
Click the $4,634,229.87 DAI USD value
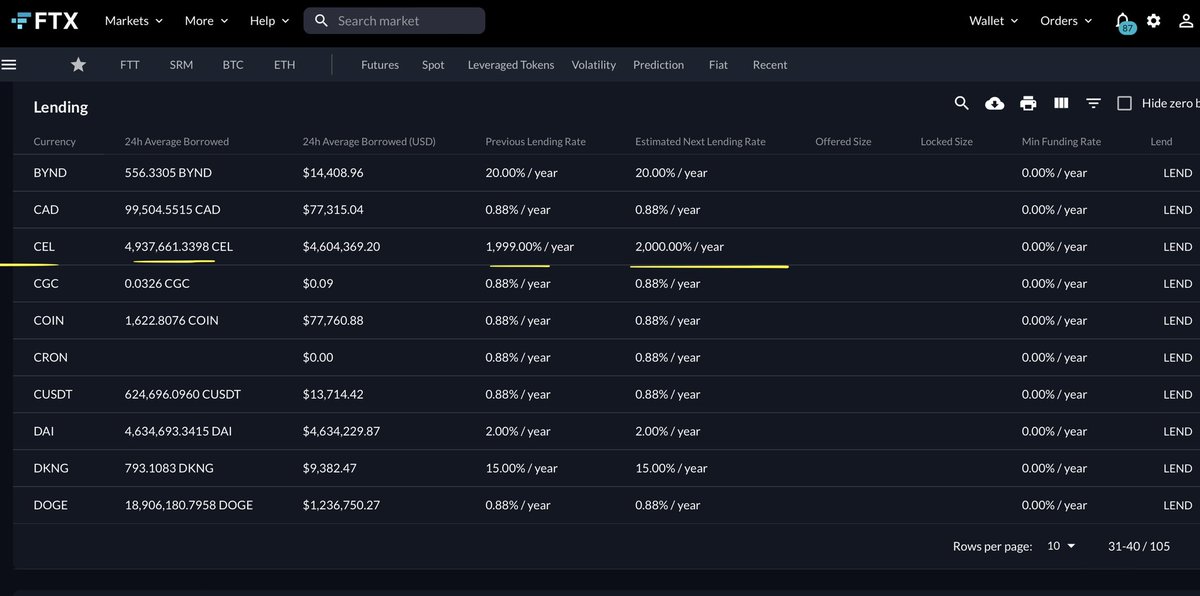(341, 432)
